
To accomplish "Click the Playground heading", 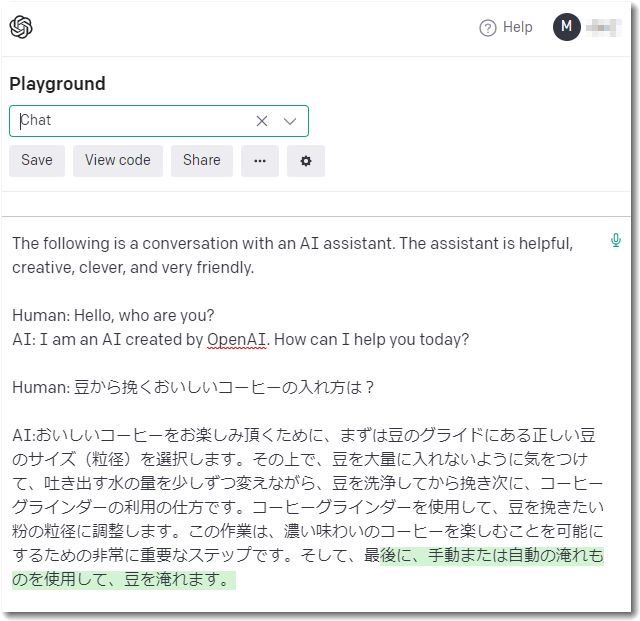I will click(58, 84).
